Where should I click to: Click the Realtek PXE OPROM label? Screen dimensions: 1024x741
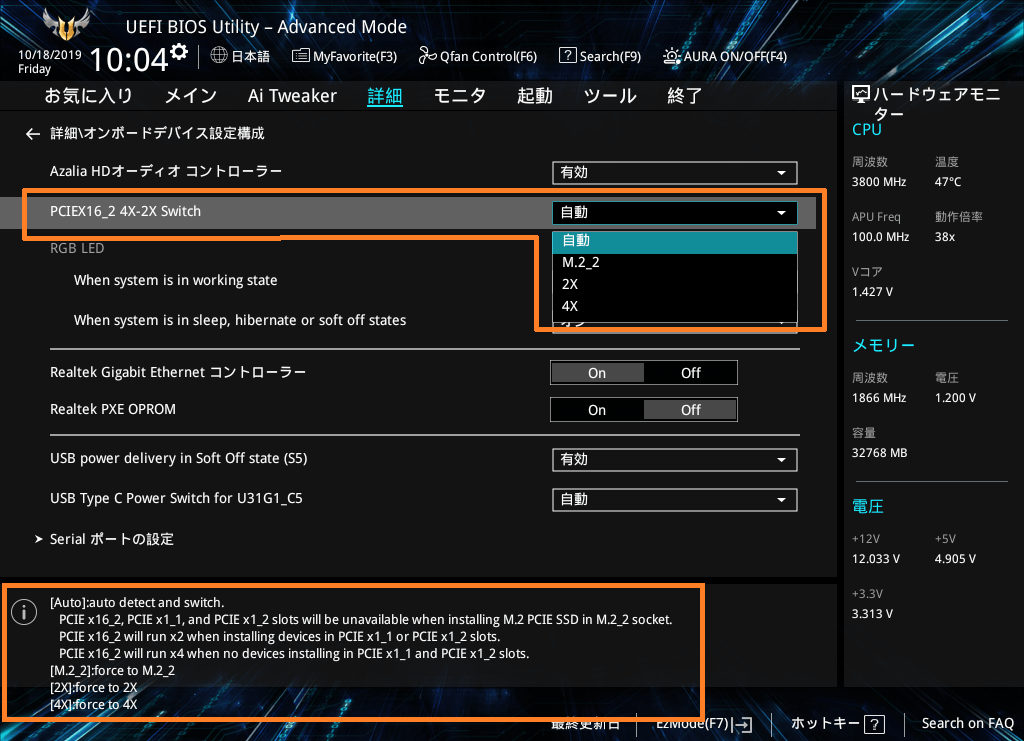click(113, 409)
